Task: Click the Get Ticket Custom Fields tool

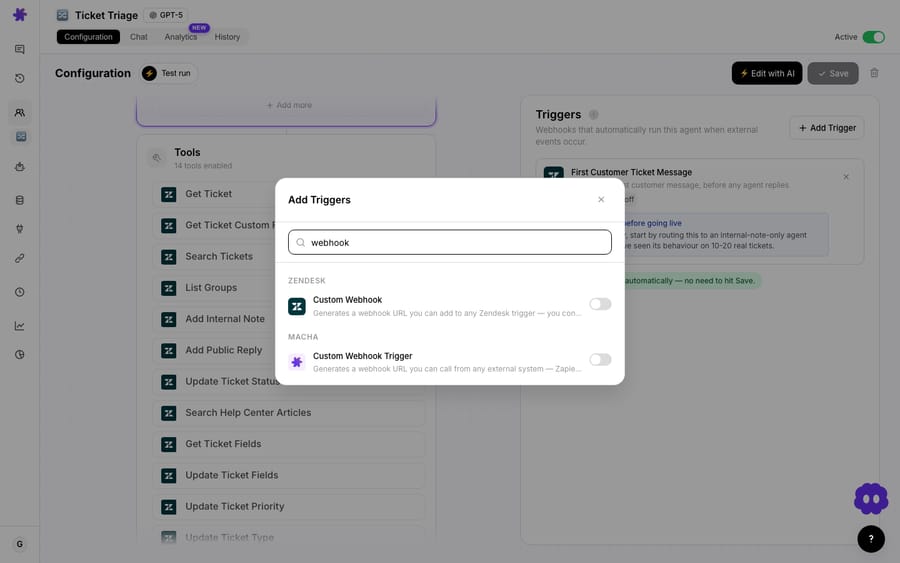Action: pos(215,226)
